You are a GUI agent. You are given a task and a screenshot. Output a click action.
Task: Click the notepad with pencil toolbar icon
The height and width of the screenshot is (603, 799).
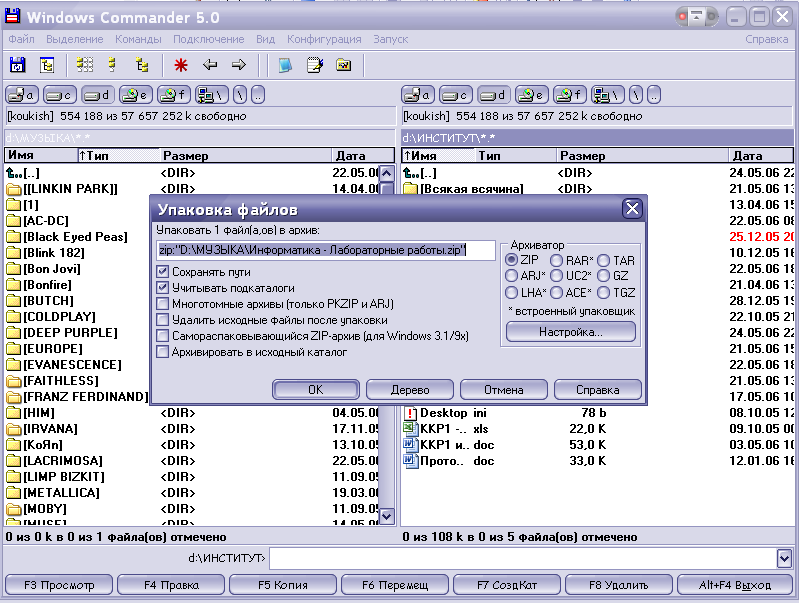click(314, 65)
